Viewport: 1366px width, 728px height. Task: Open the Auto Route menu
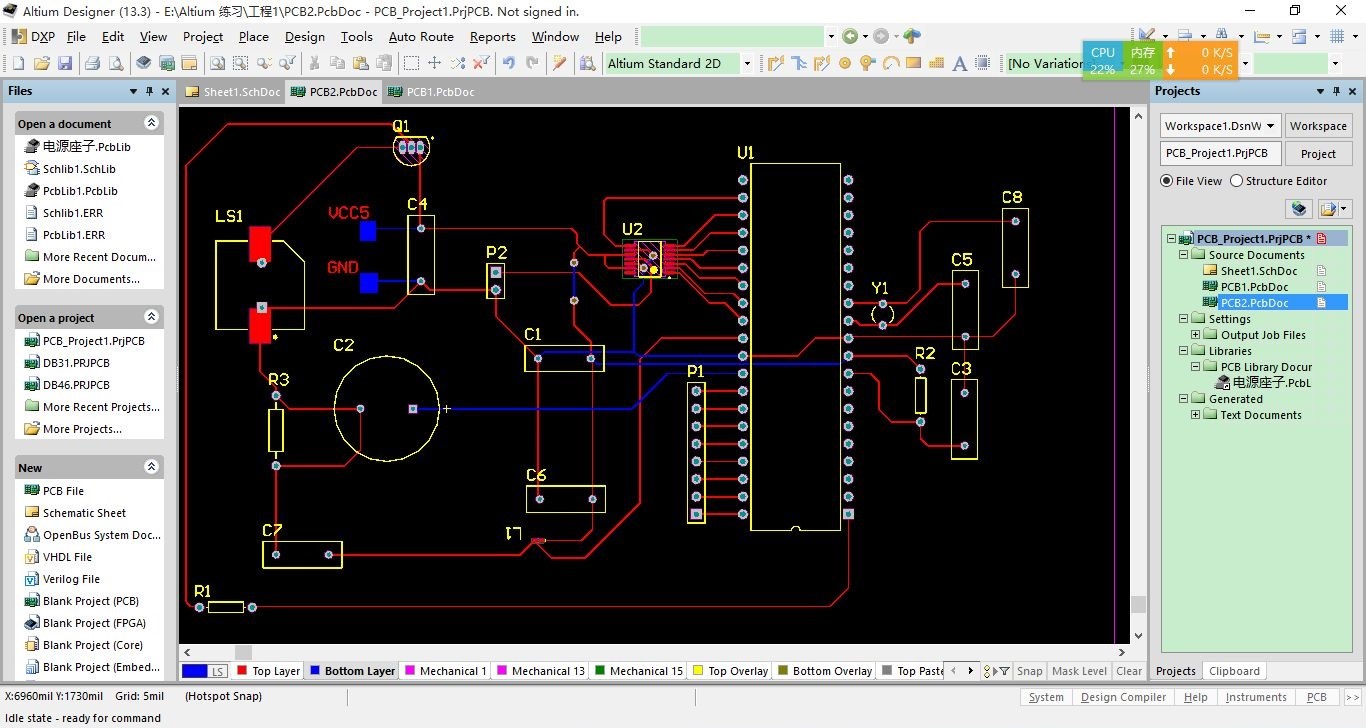[421, 37]
